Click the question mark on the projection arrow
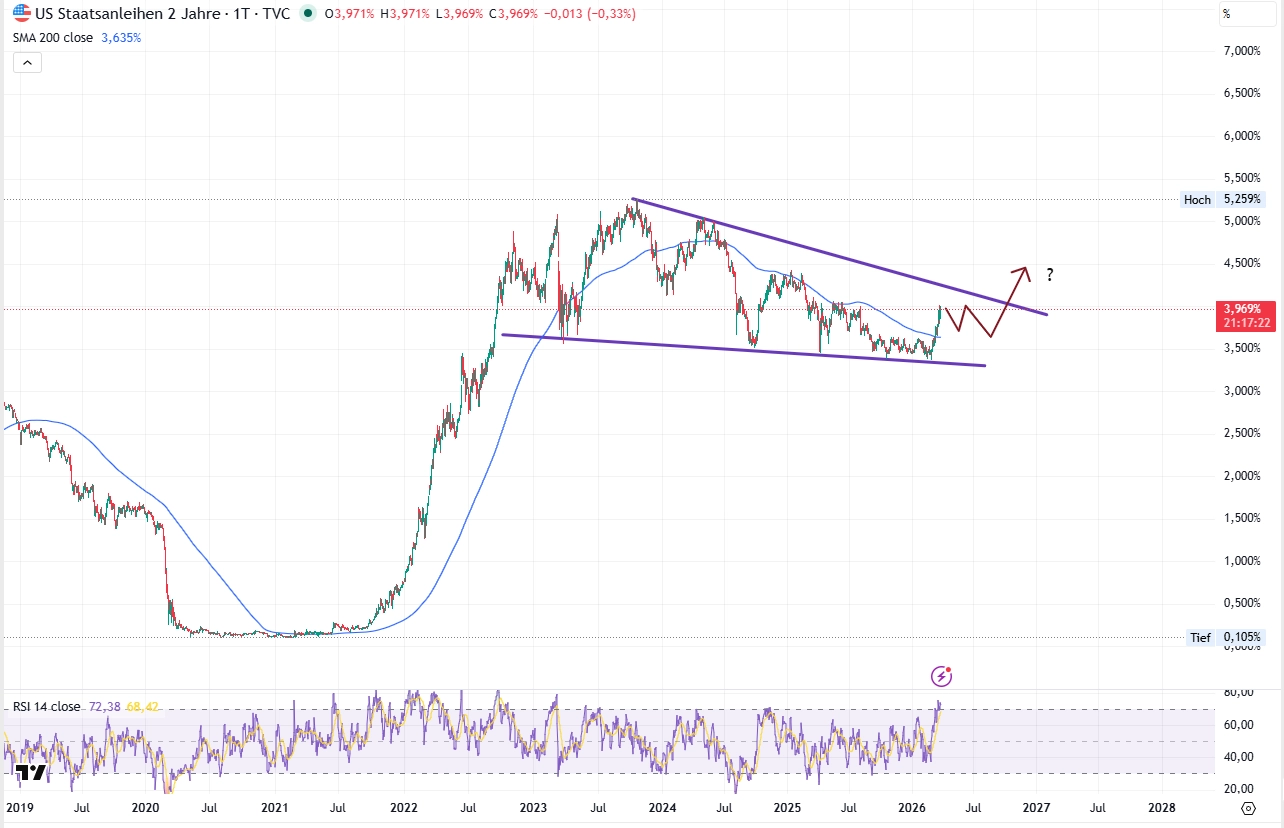This screenshot has height=828, width=1284. pos(1049,275)
